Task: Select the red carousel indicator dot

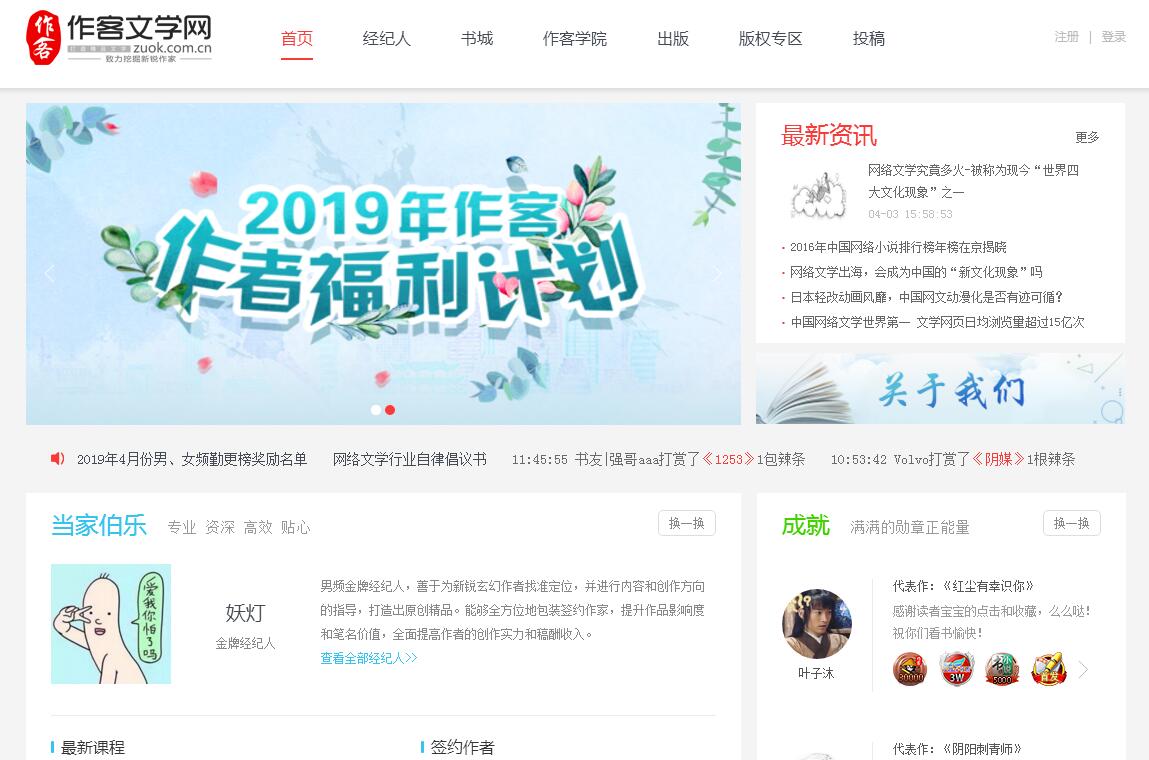Action: point(390,410)
